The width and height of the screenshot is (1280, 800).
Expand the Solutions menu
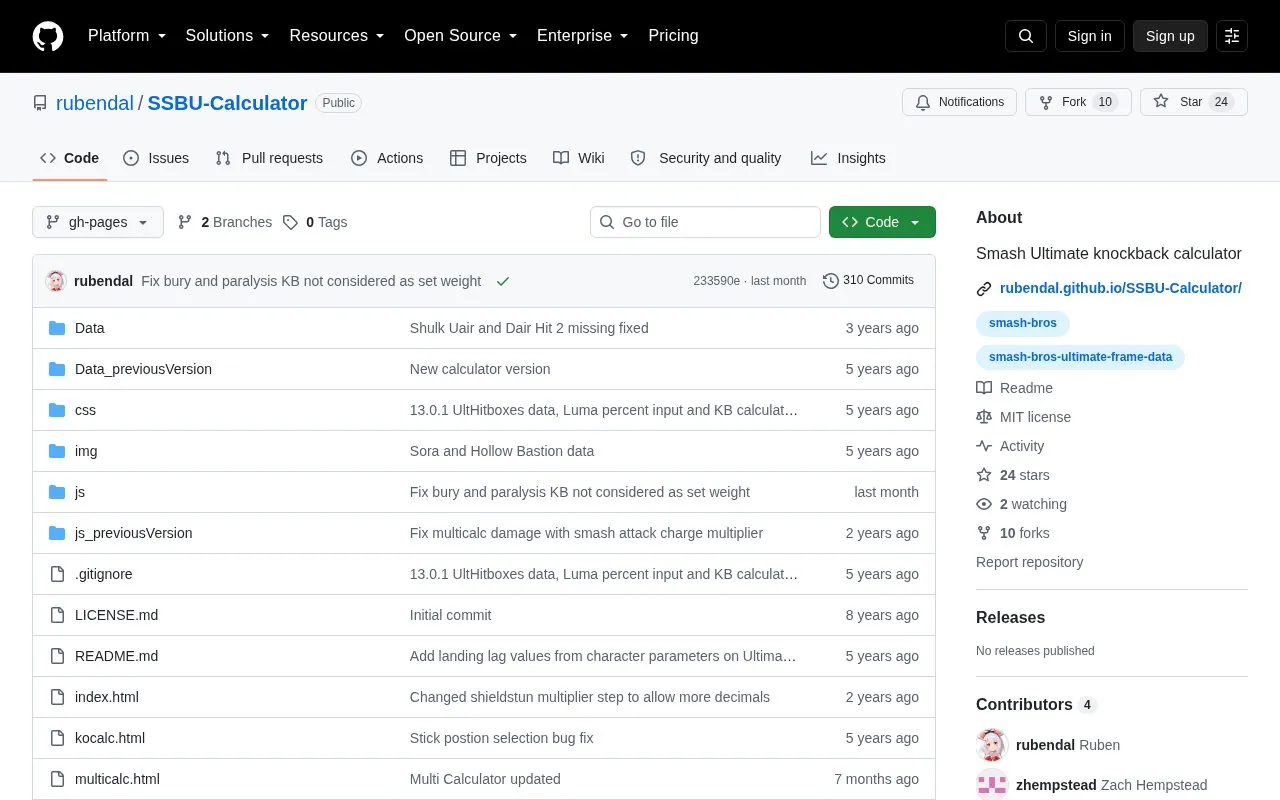(x=227, y=36)
